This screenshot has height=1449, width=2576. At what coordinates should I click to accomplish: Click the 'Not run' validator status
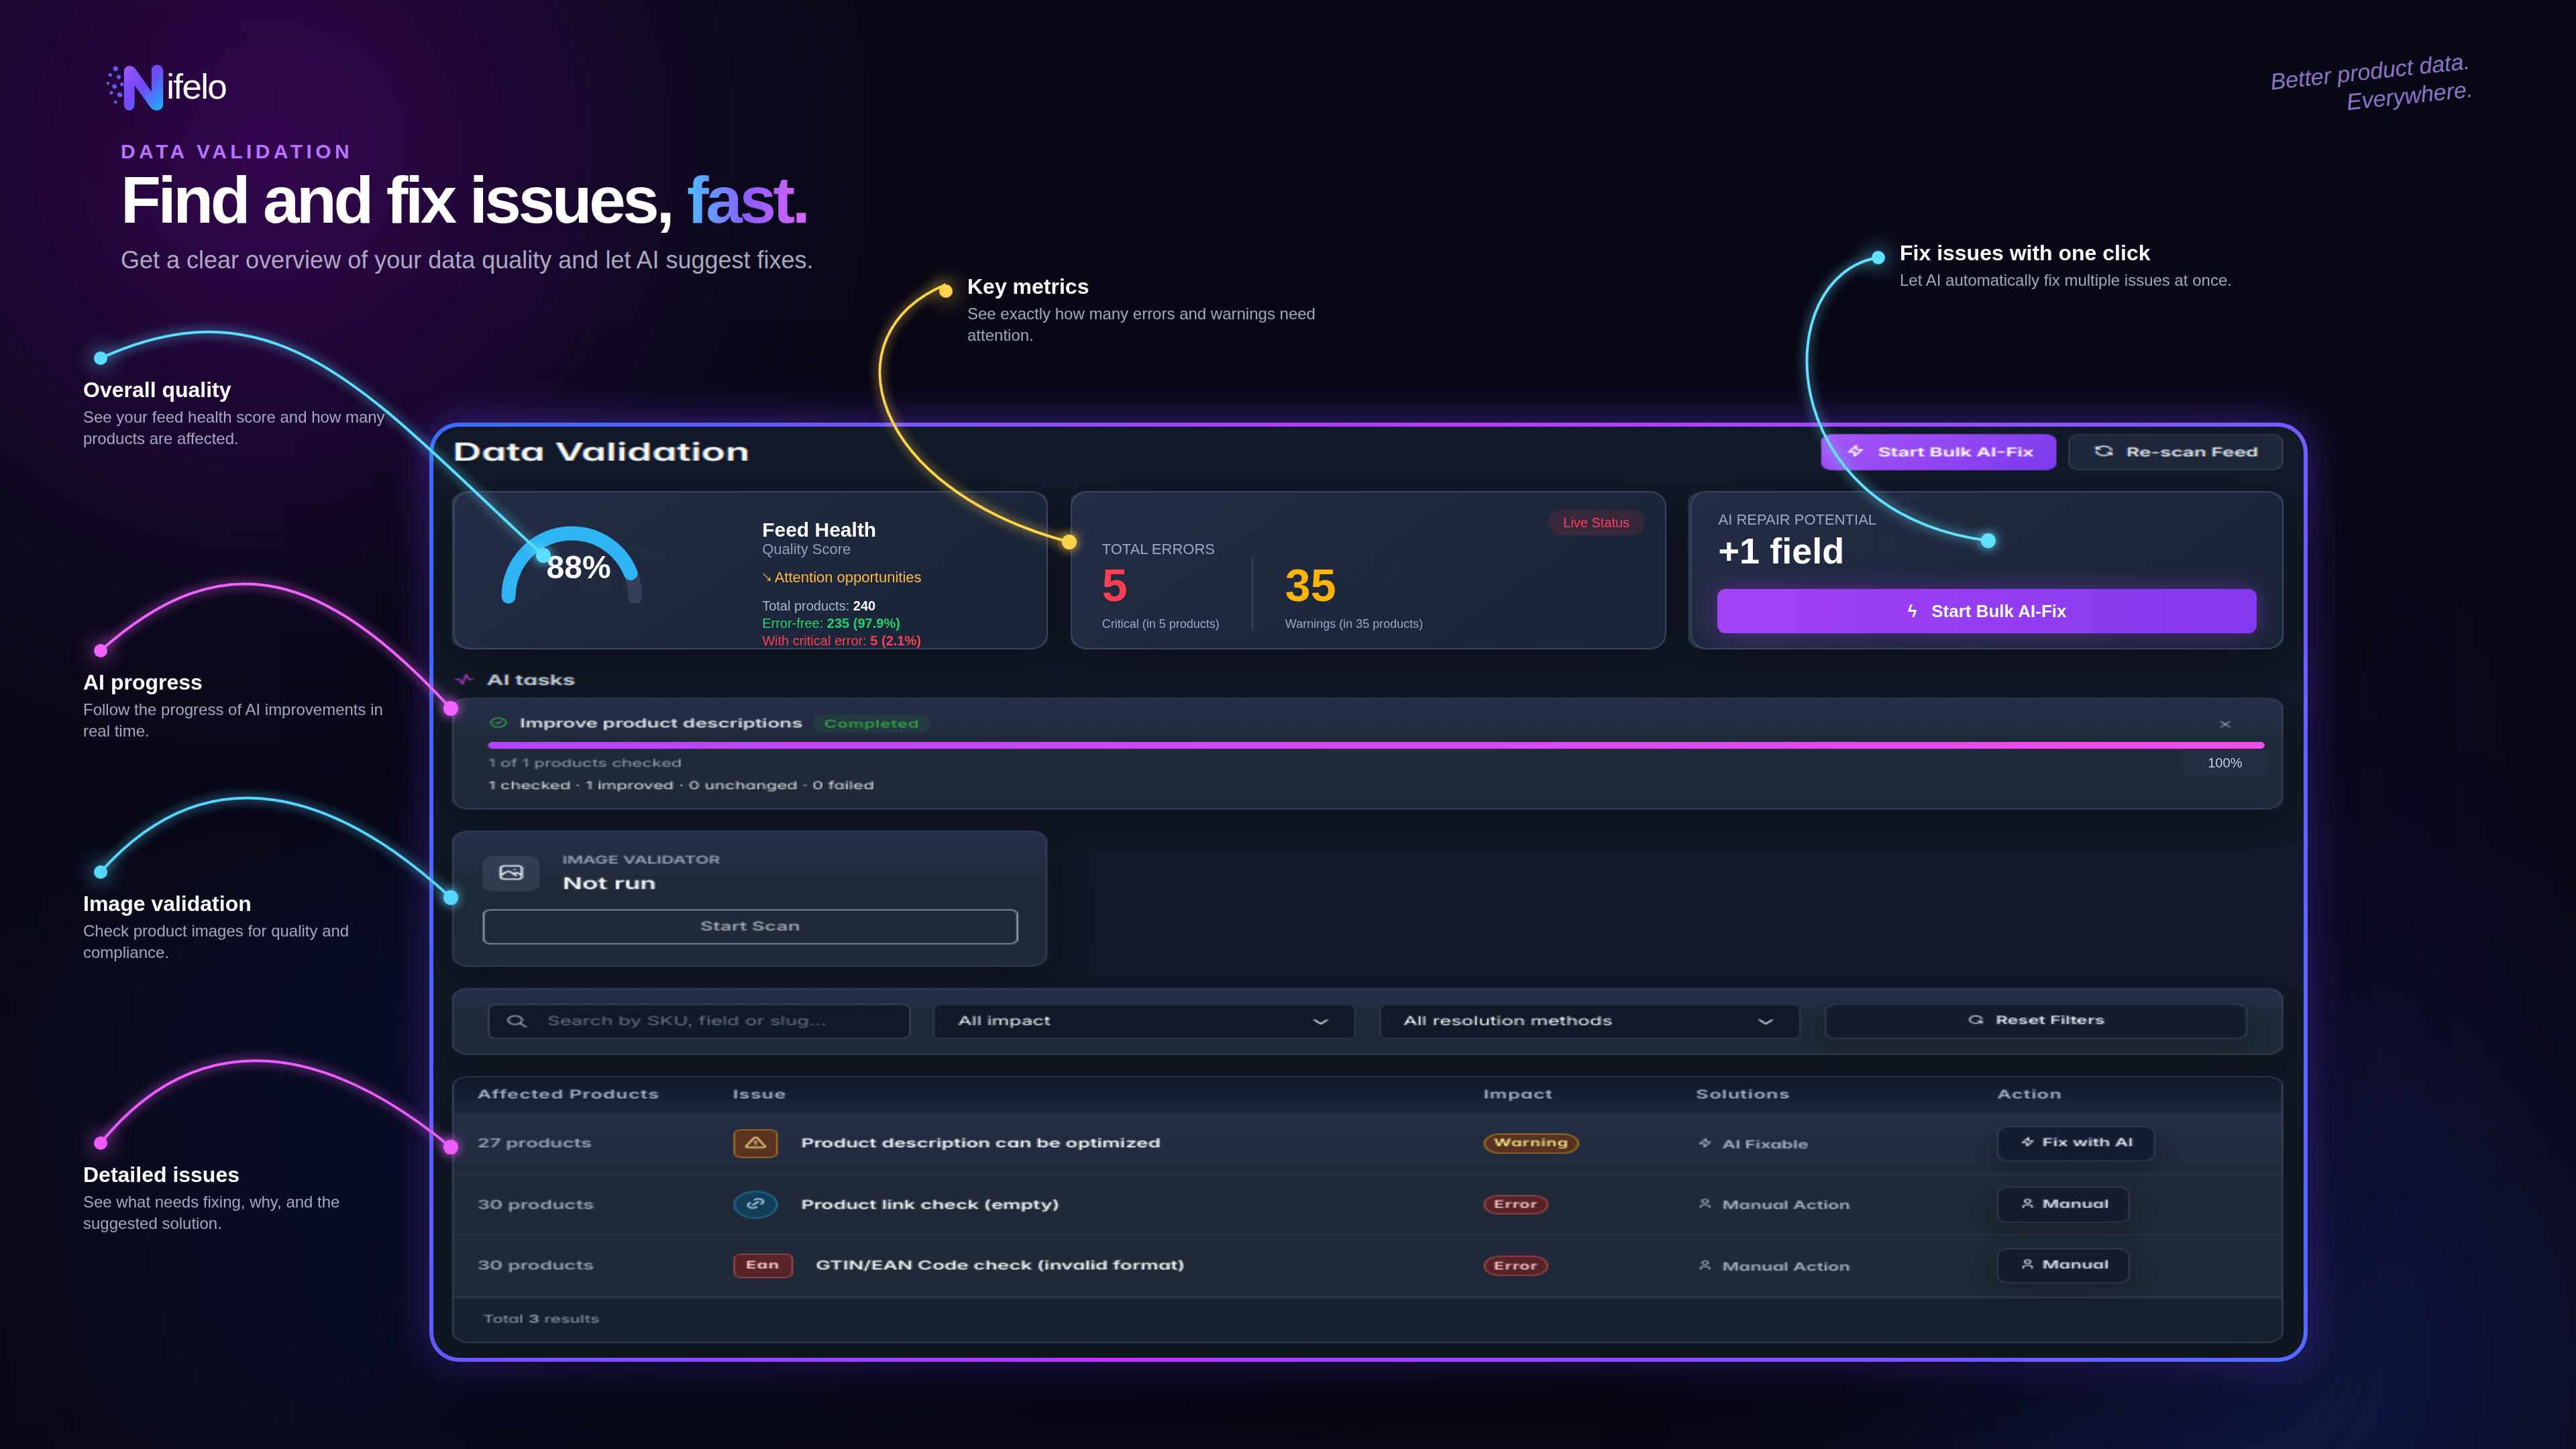[609, 883]
